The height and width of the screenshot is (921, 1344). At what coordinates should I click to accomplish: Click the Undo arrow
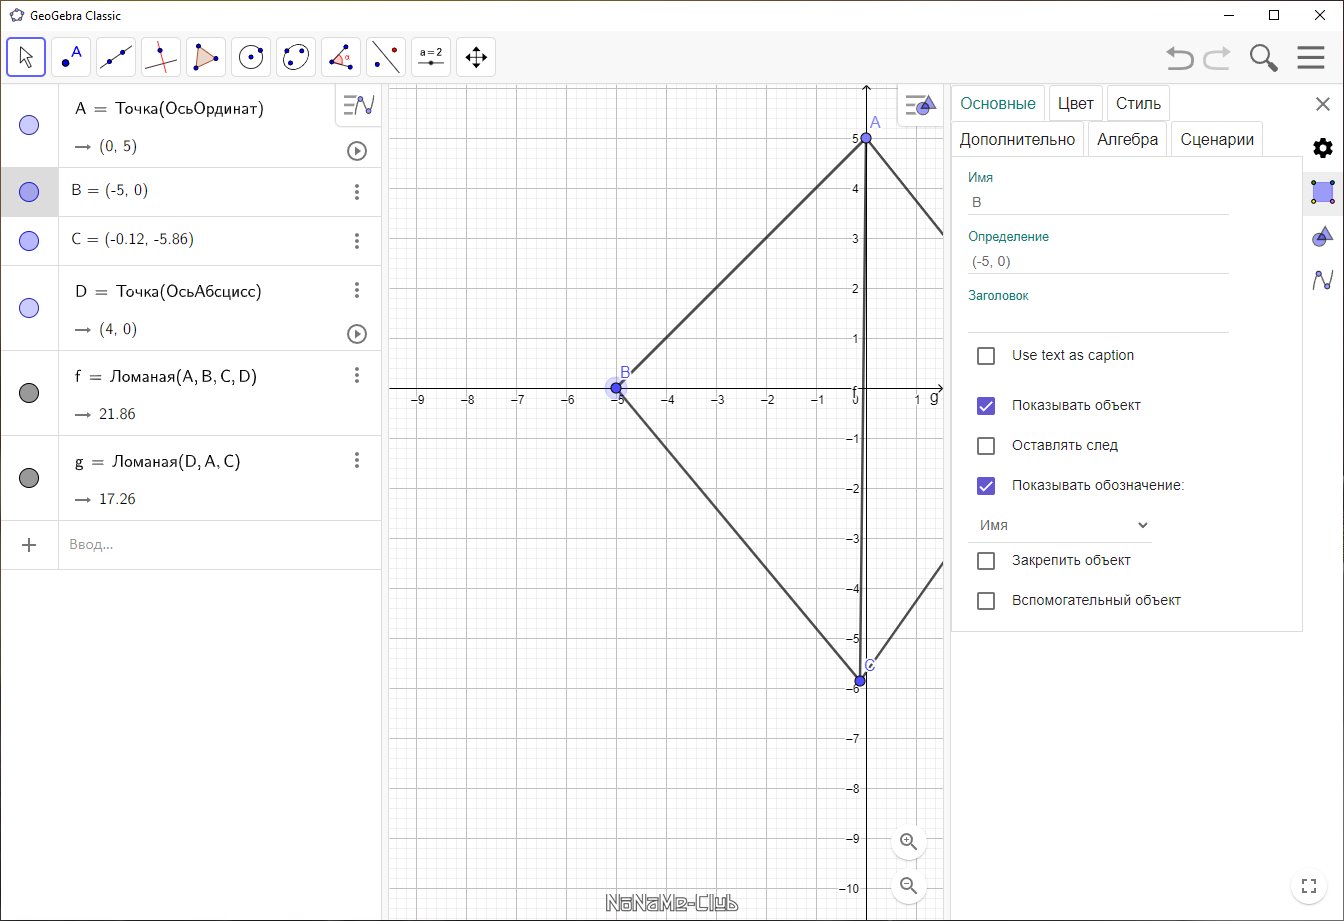coord(1180,58)
